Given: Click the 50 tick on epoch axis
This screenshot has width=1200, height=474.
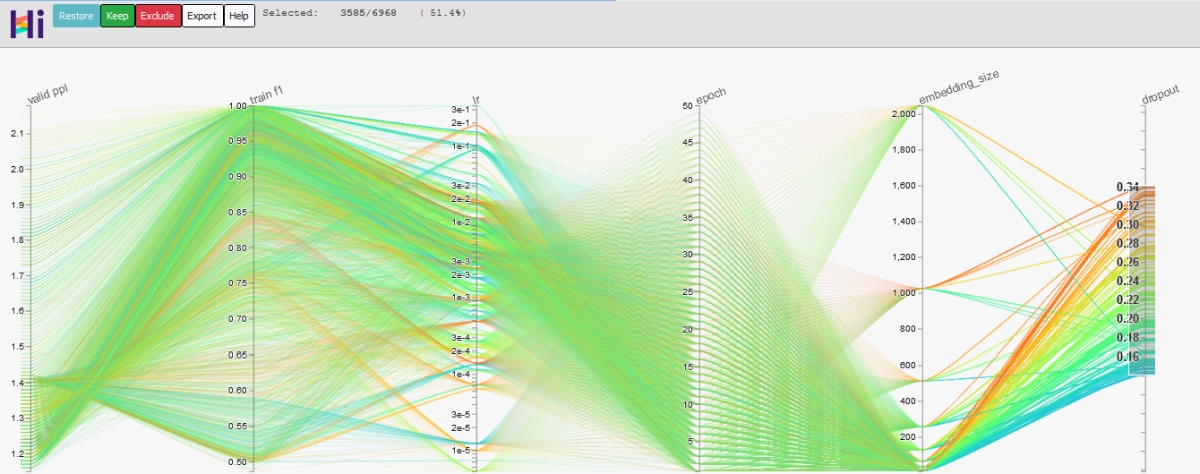Looking at the screenshot, I should (687, 105).
